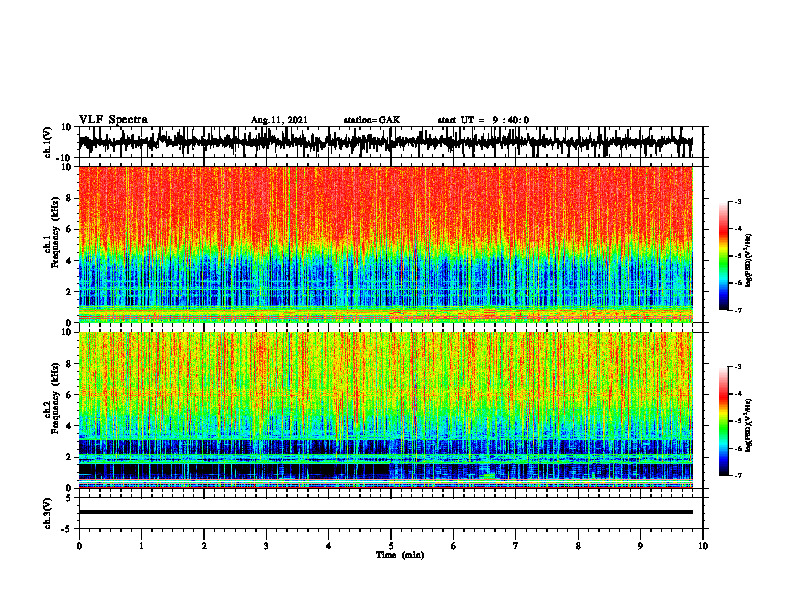Click the time axis tick label "6"
This screenshot has height=612, width=792.
coord(454,546)
